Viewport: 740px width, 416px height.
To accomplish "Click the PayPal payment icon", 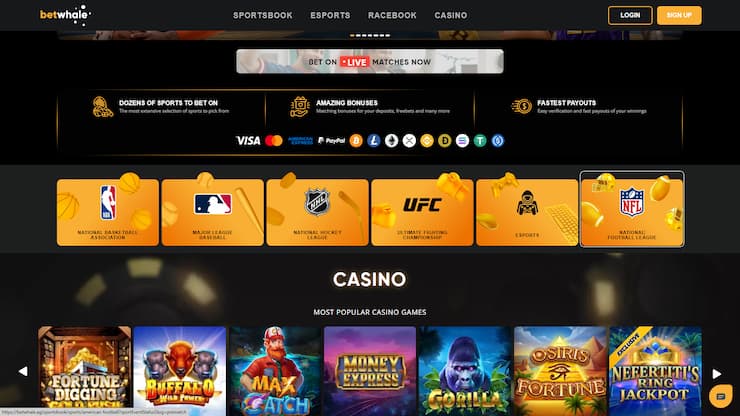I will 331,141.
